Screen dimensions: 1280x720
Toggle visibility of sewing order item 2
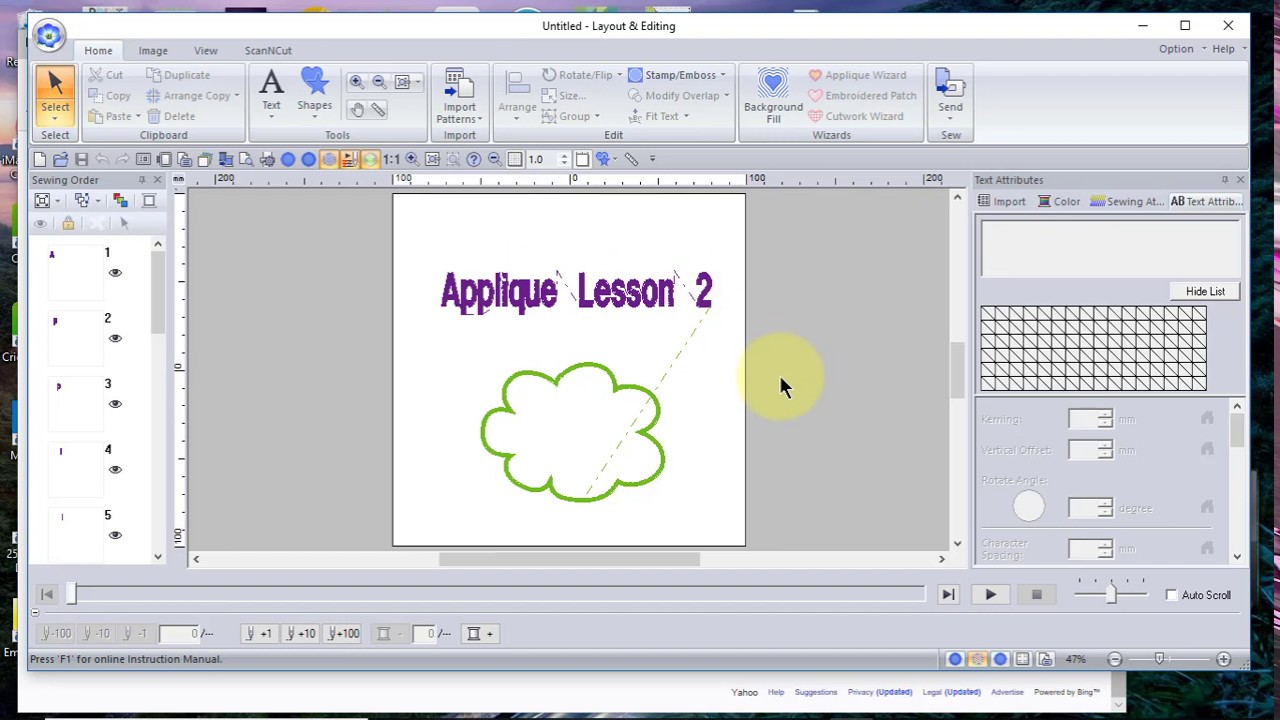coord(115,339)
